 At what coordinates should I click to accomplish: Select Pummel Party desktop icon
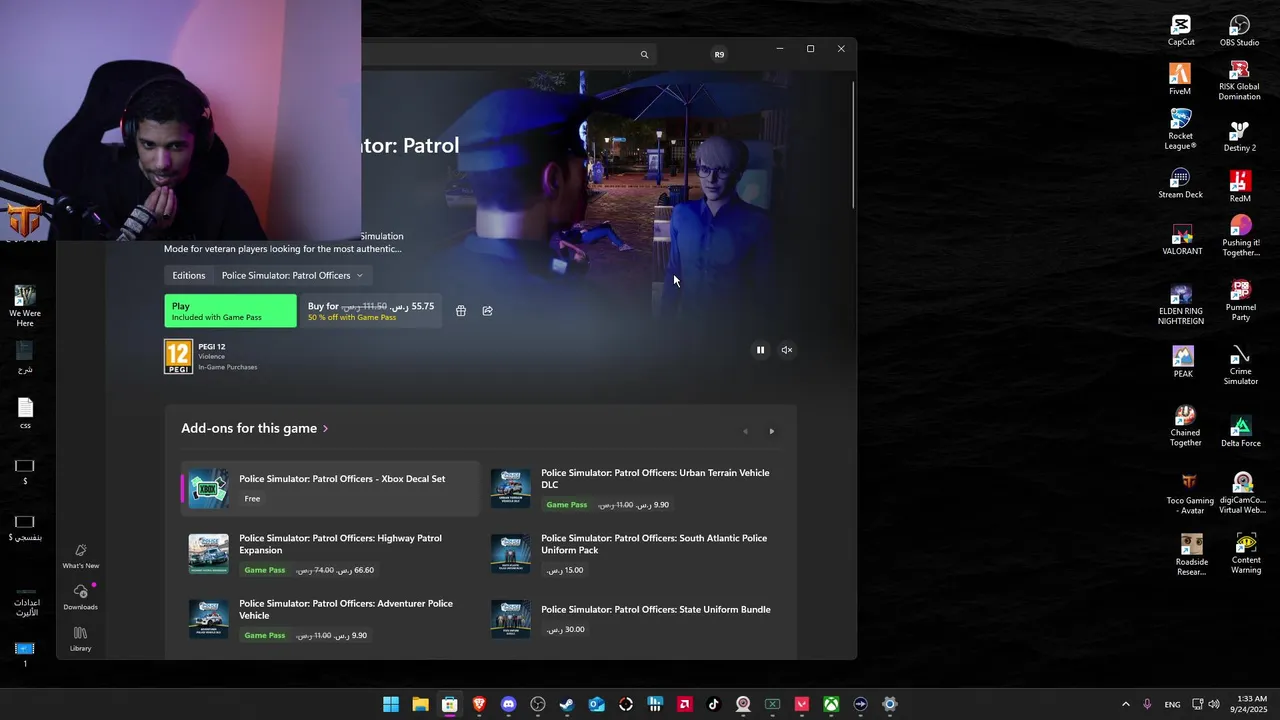click(1240, 300)
